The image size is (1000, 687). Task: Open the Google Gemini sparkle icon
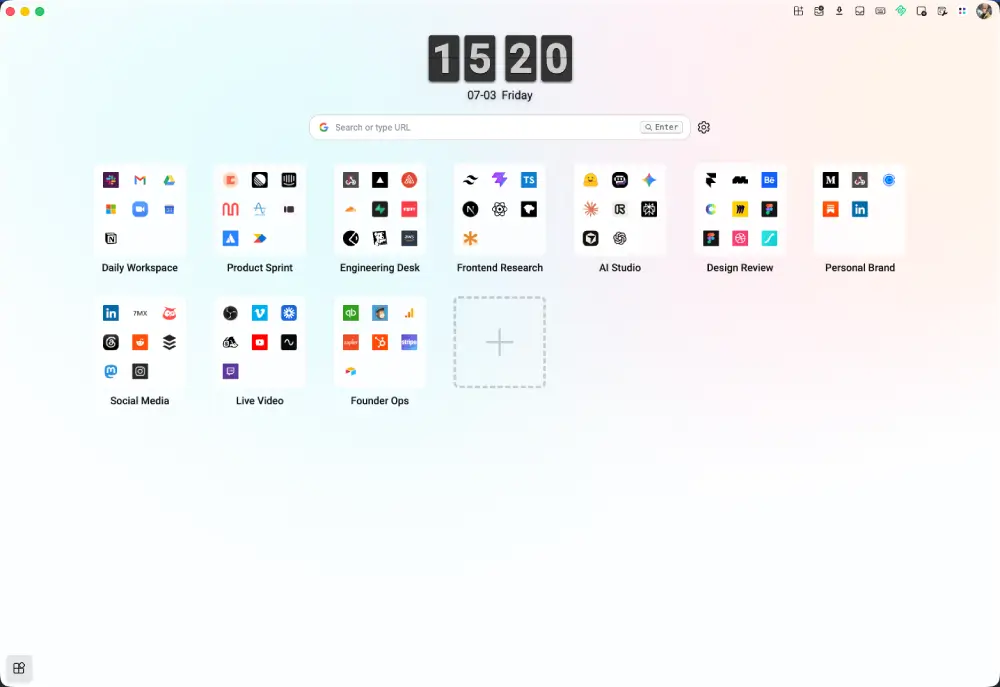pyautogui.click(x=649, y=181)
